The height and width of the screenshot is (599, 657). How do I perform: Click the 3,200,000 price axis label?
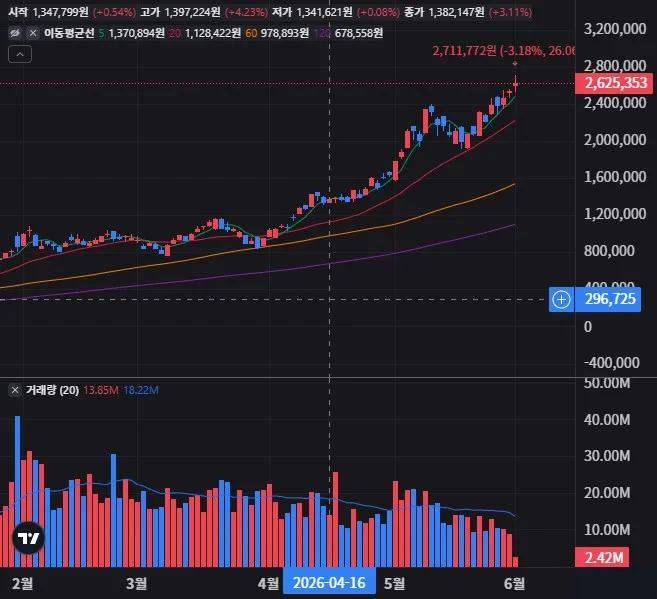coord(615,29)
